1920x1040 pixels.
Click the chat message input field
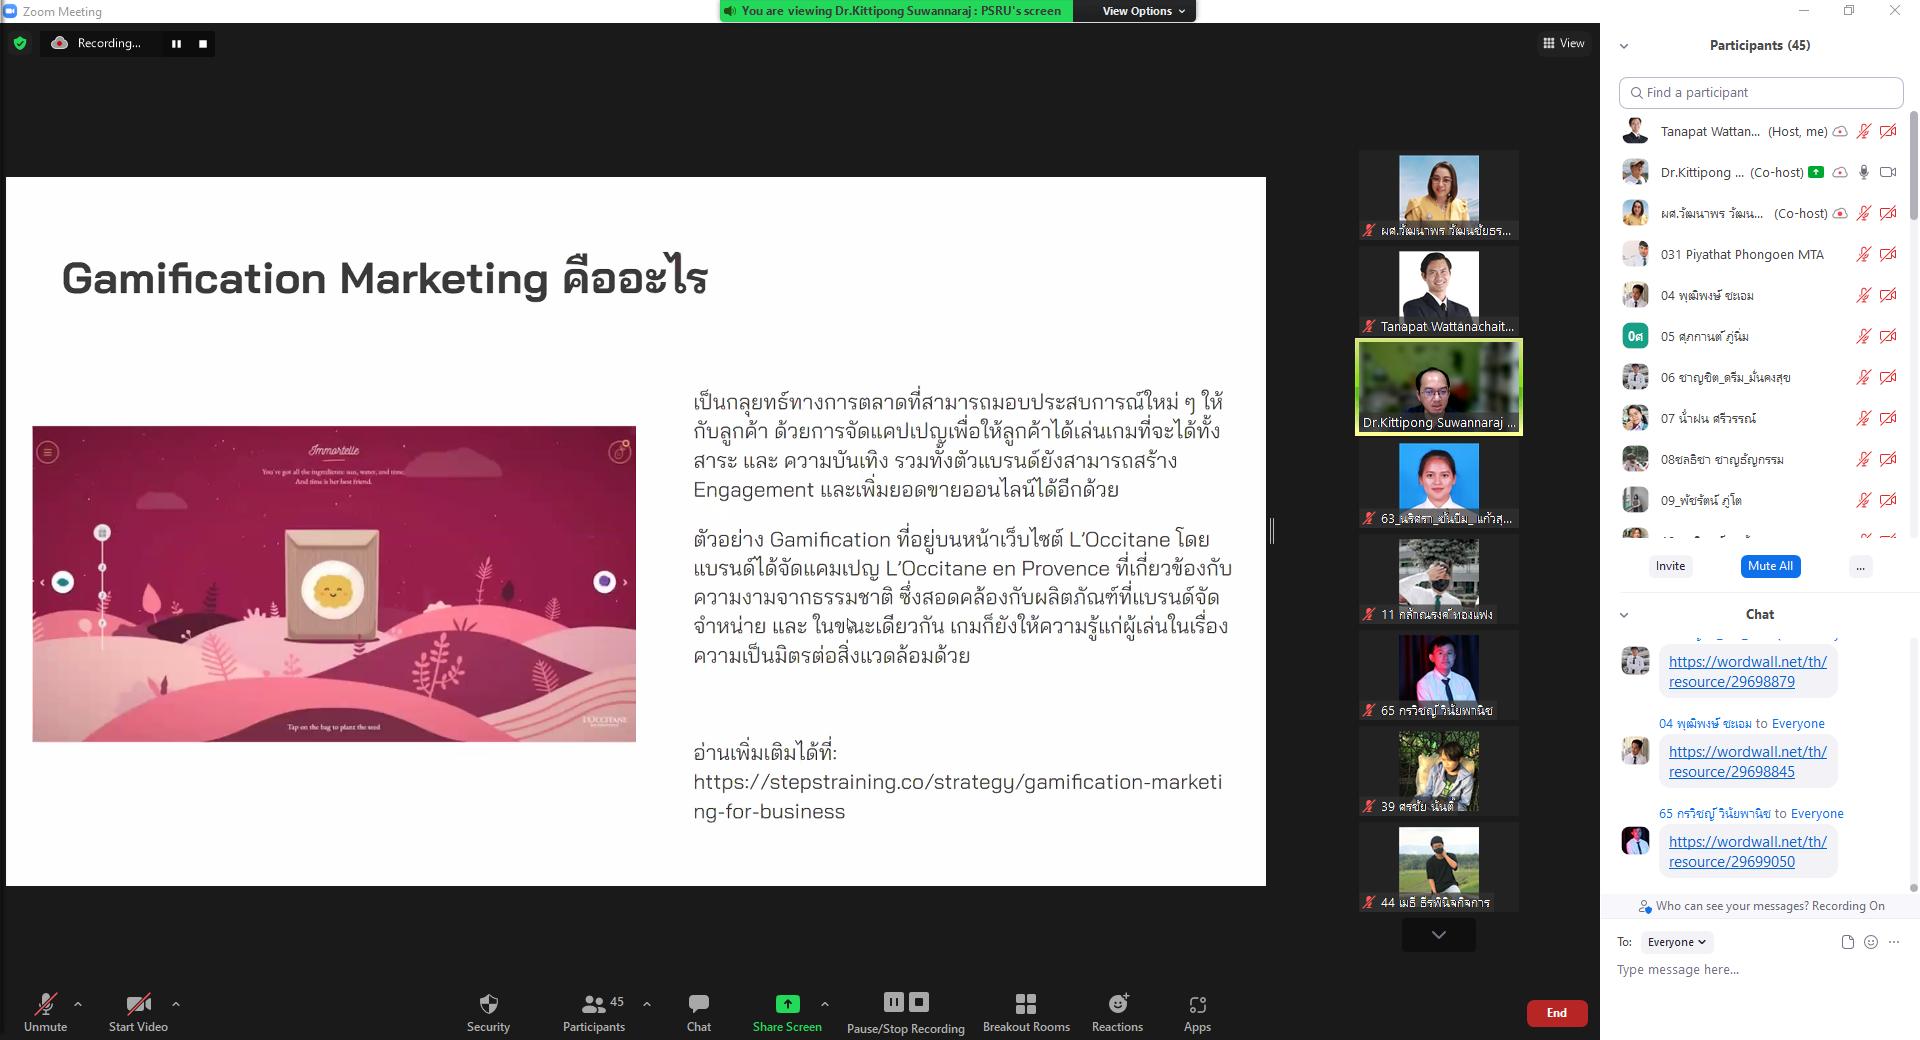(x=1760, y=970)
